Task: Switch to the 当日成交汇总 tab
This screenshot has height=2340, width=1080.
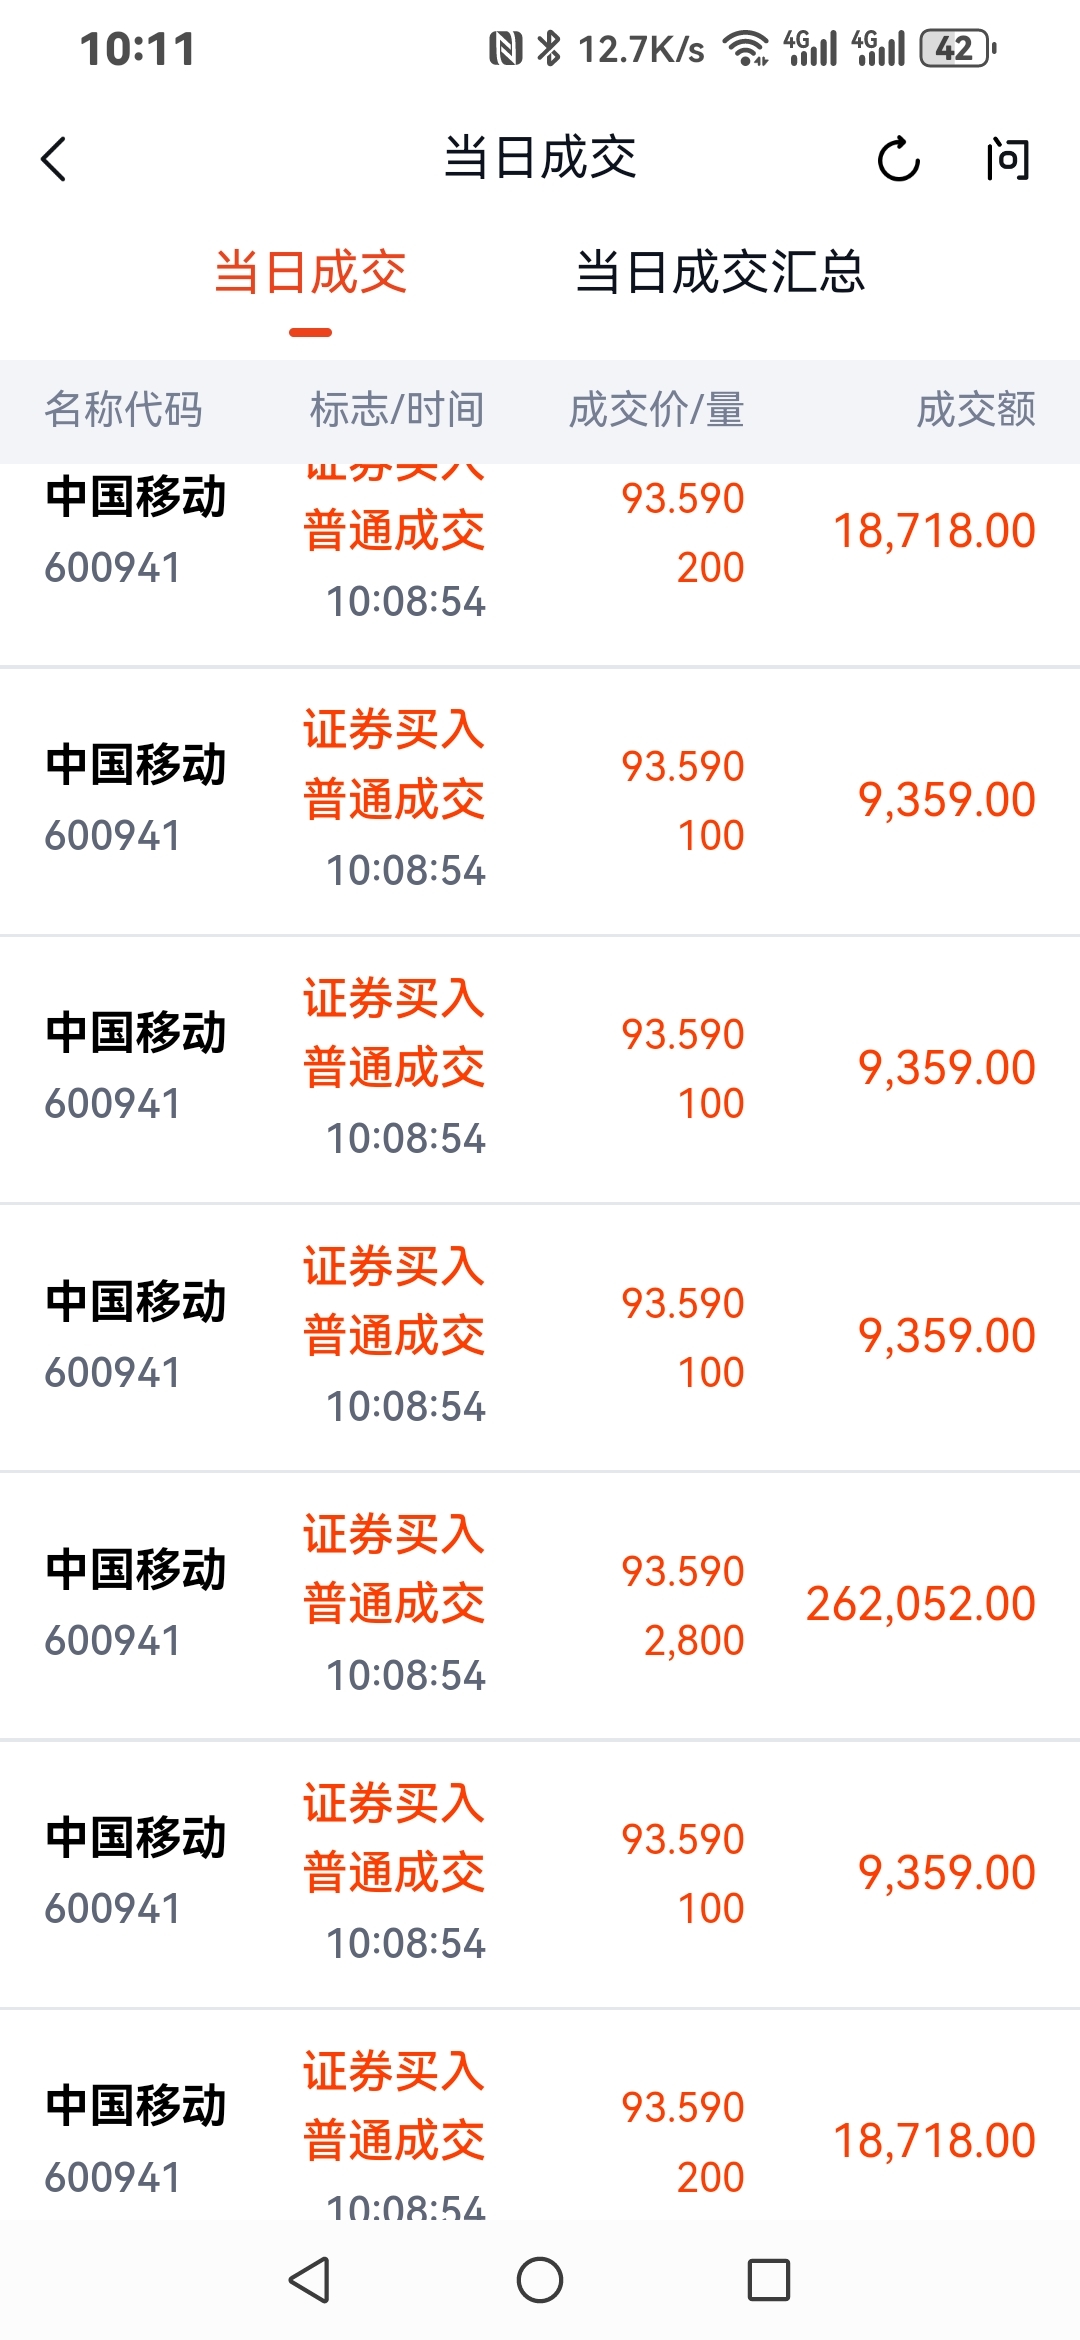Action: pos(720,273)
